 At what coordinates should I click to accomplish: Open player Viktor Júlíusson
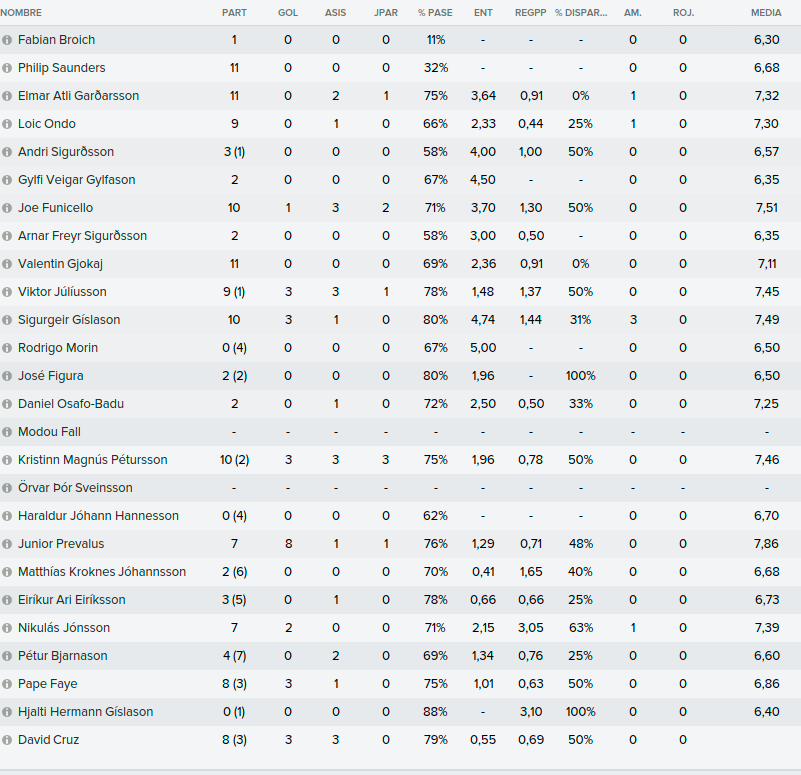62,292
